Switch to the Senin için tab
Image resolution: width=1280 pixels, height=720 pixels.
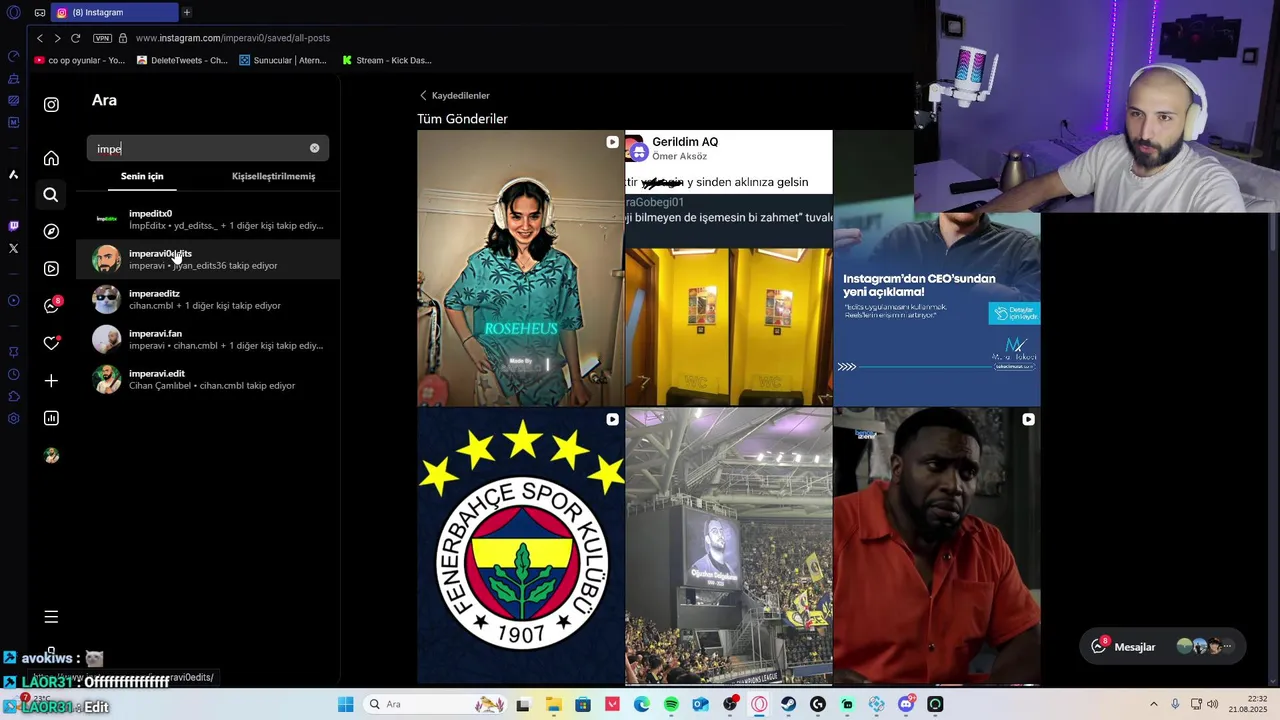[x=142, y=176]
